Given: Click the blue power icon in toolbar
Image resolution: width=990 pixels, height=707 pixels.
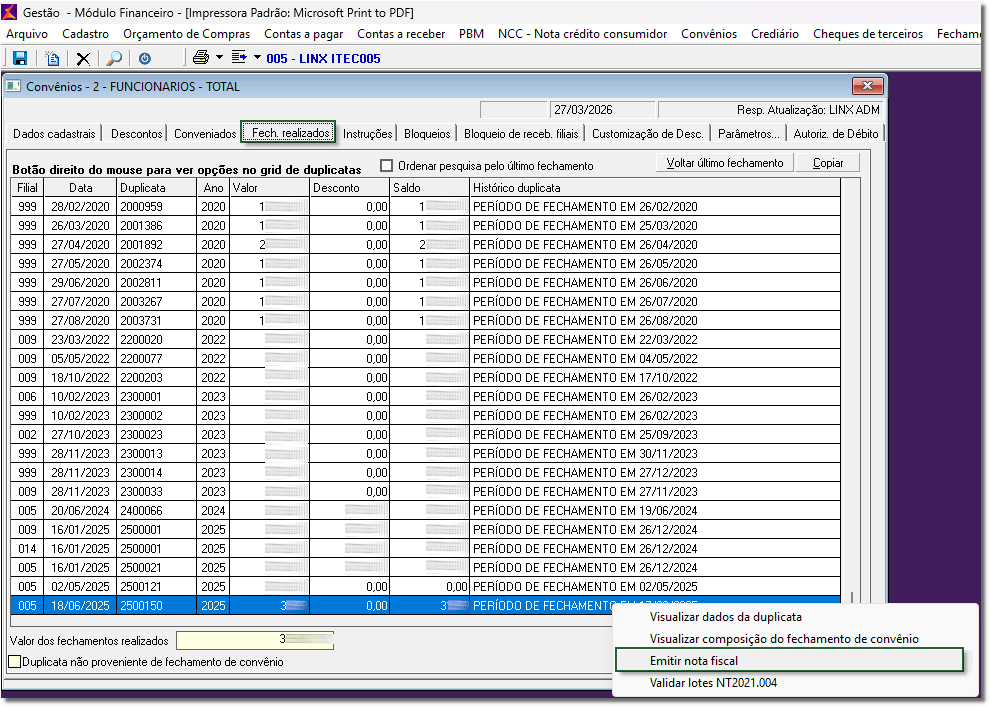Looking at the screenshot, I should pos(145,59).
